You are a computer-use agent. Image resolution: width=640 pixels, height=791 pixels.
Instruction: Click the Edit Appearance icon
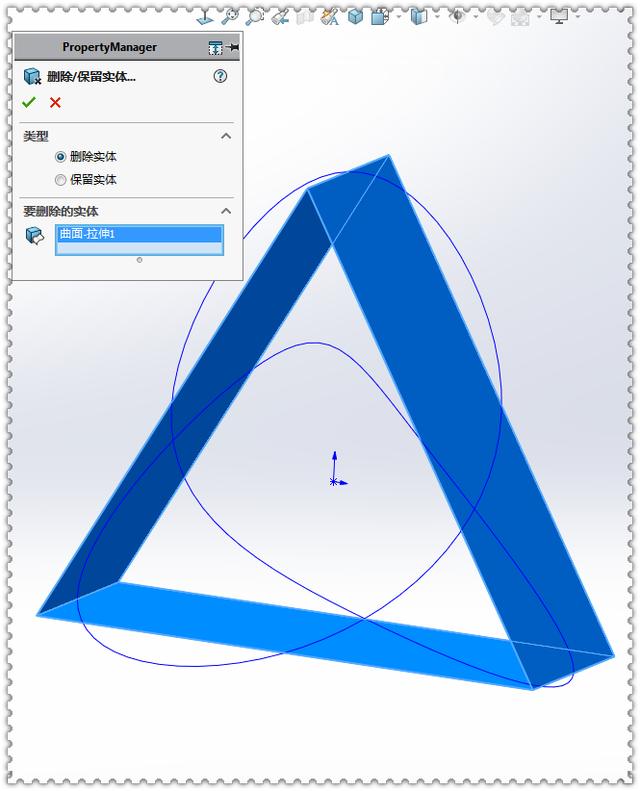click(x=457, y=17)
